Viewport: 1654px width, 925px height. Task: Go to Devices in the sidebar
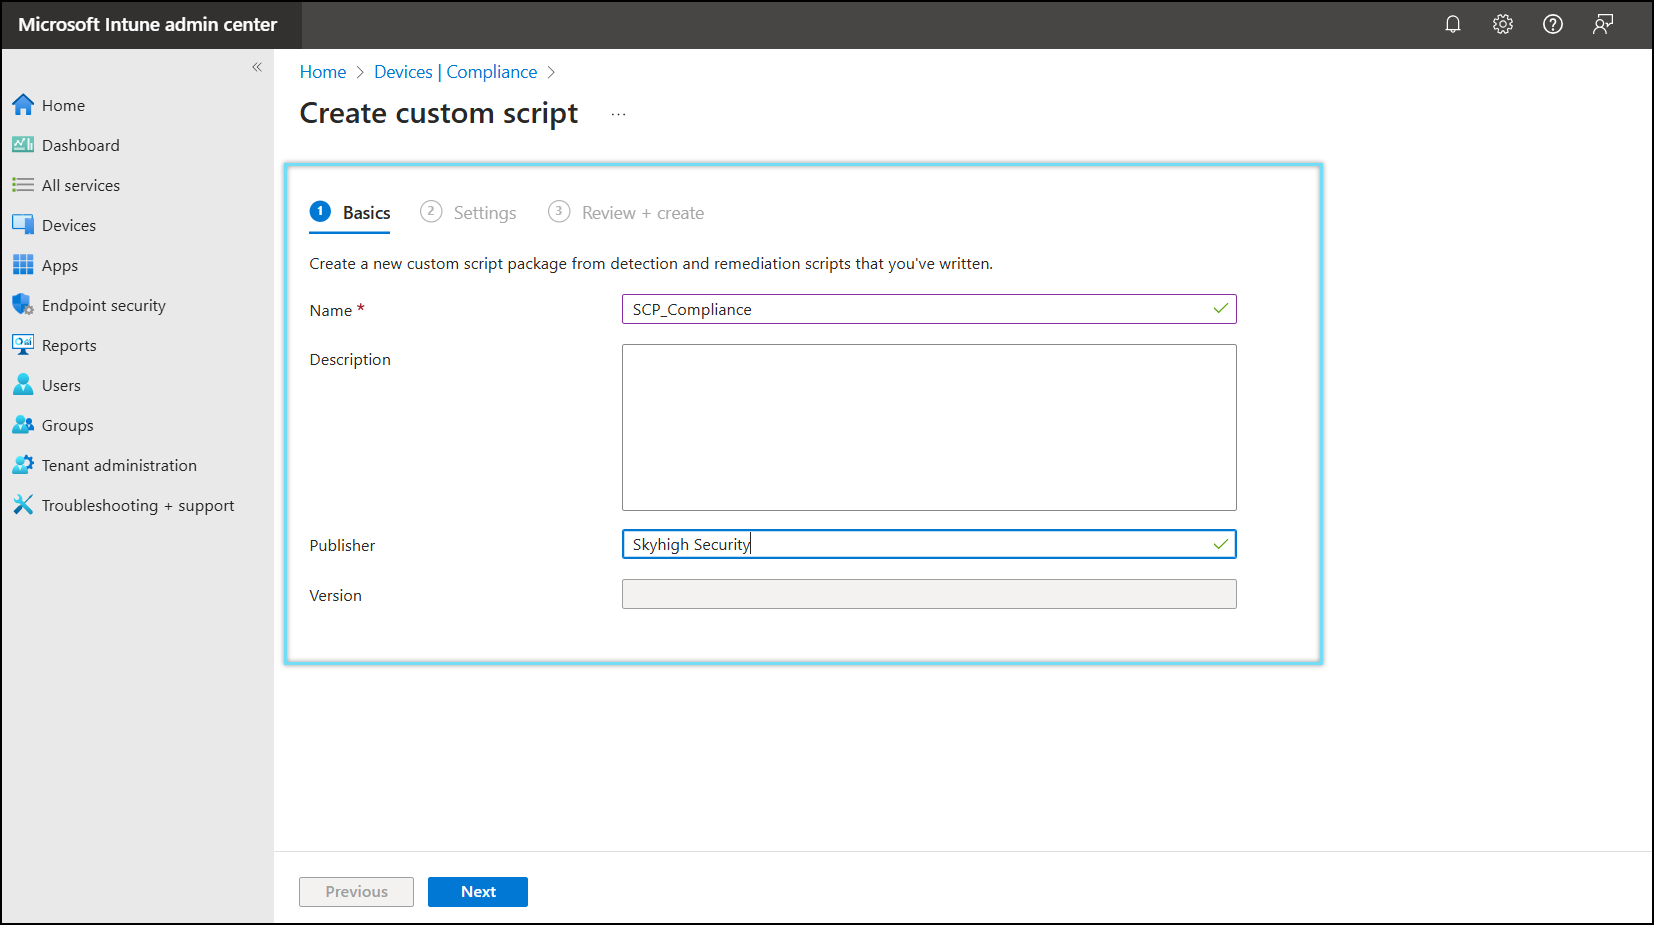coord(69,225)
